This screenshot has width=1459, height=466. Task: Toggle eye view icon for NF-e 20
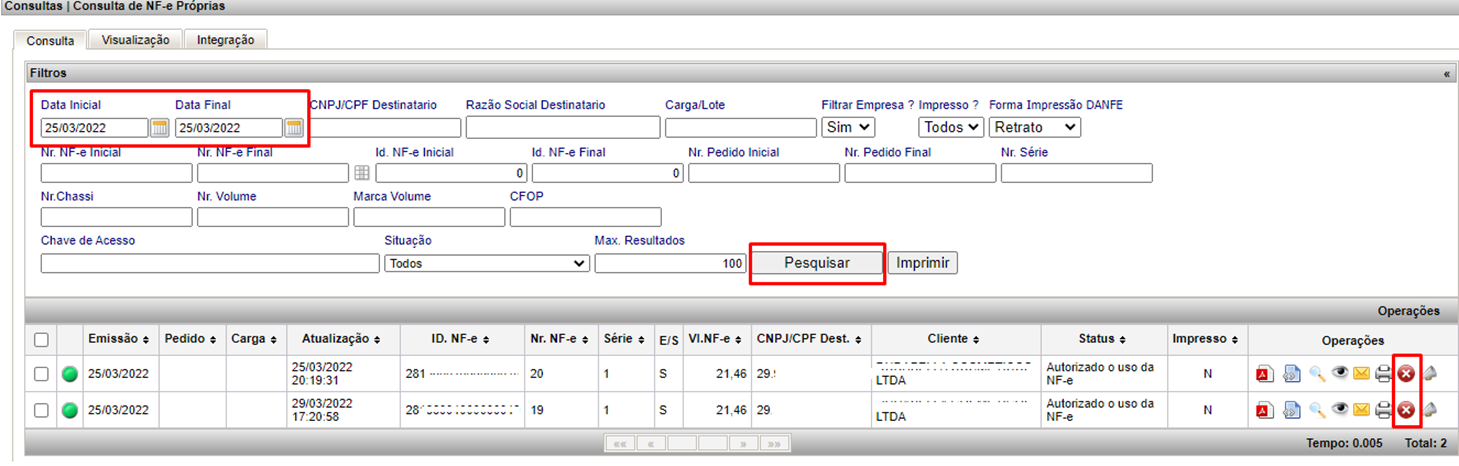click(1340, 374)
